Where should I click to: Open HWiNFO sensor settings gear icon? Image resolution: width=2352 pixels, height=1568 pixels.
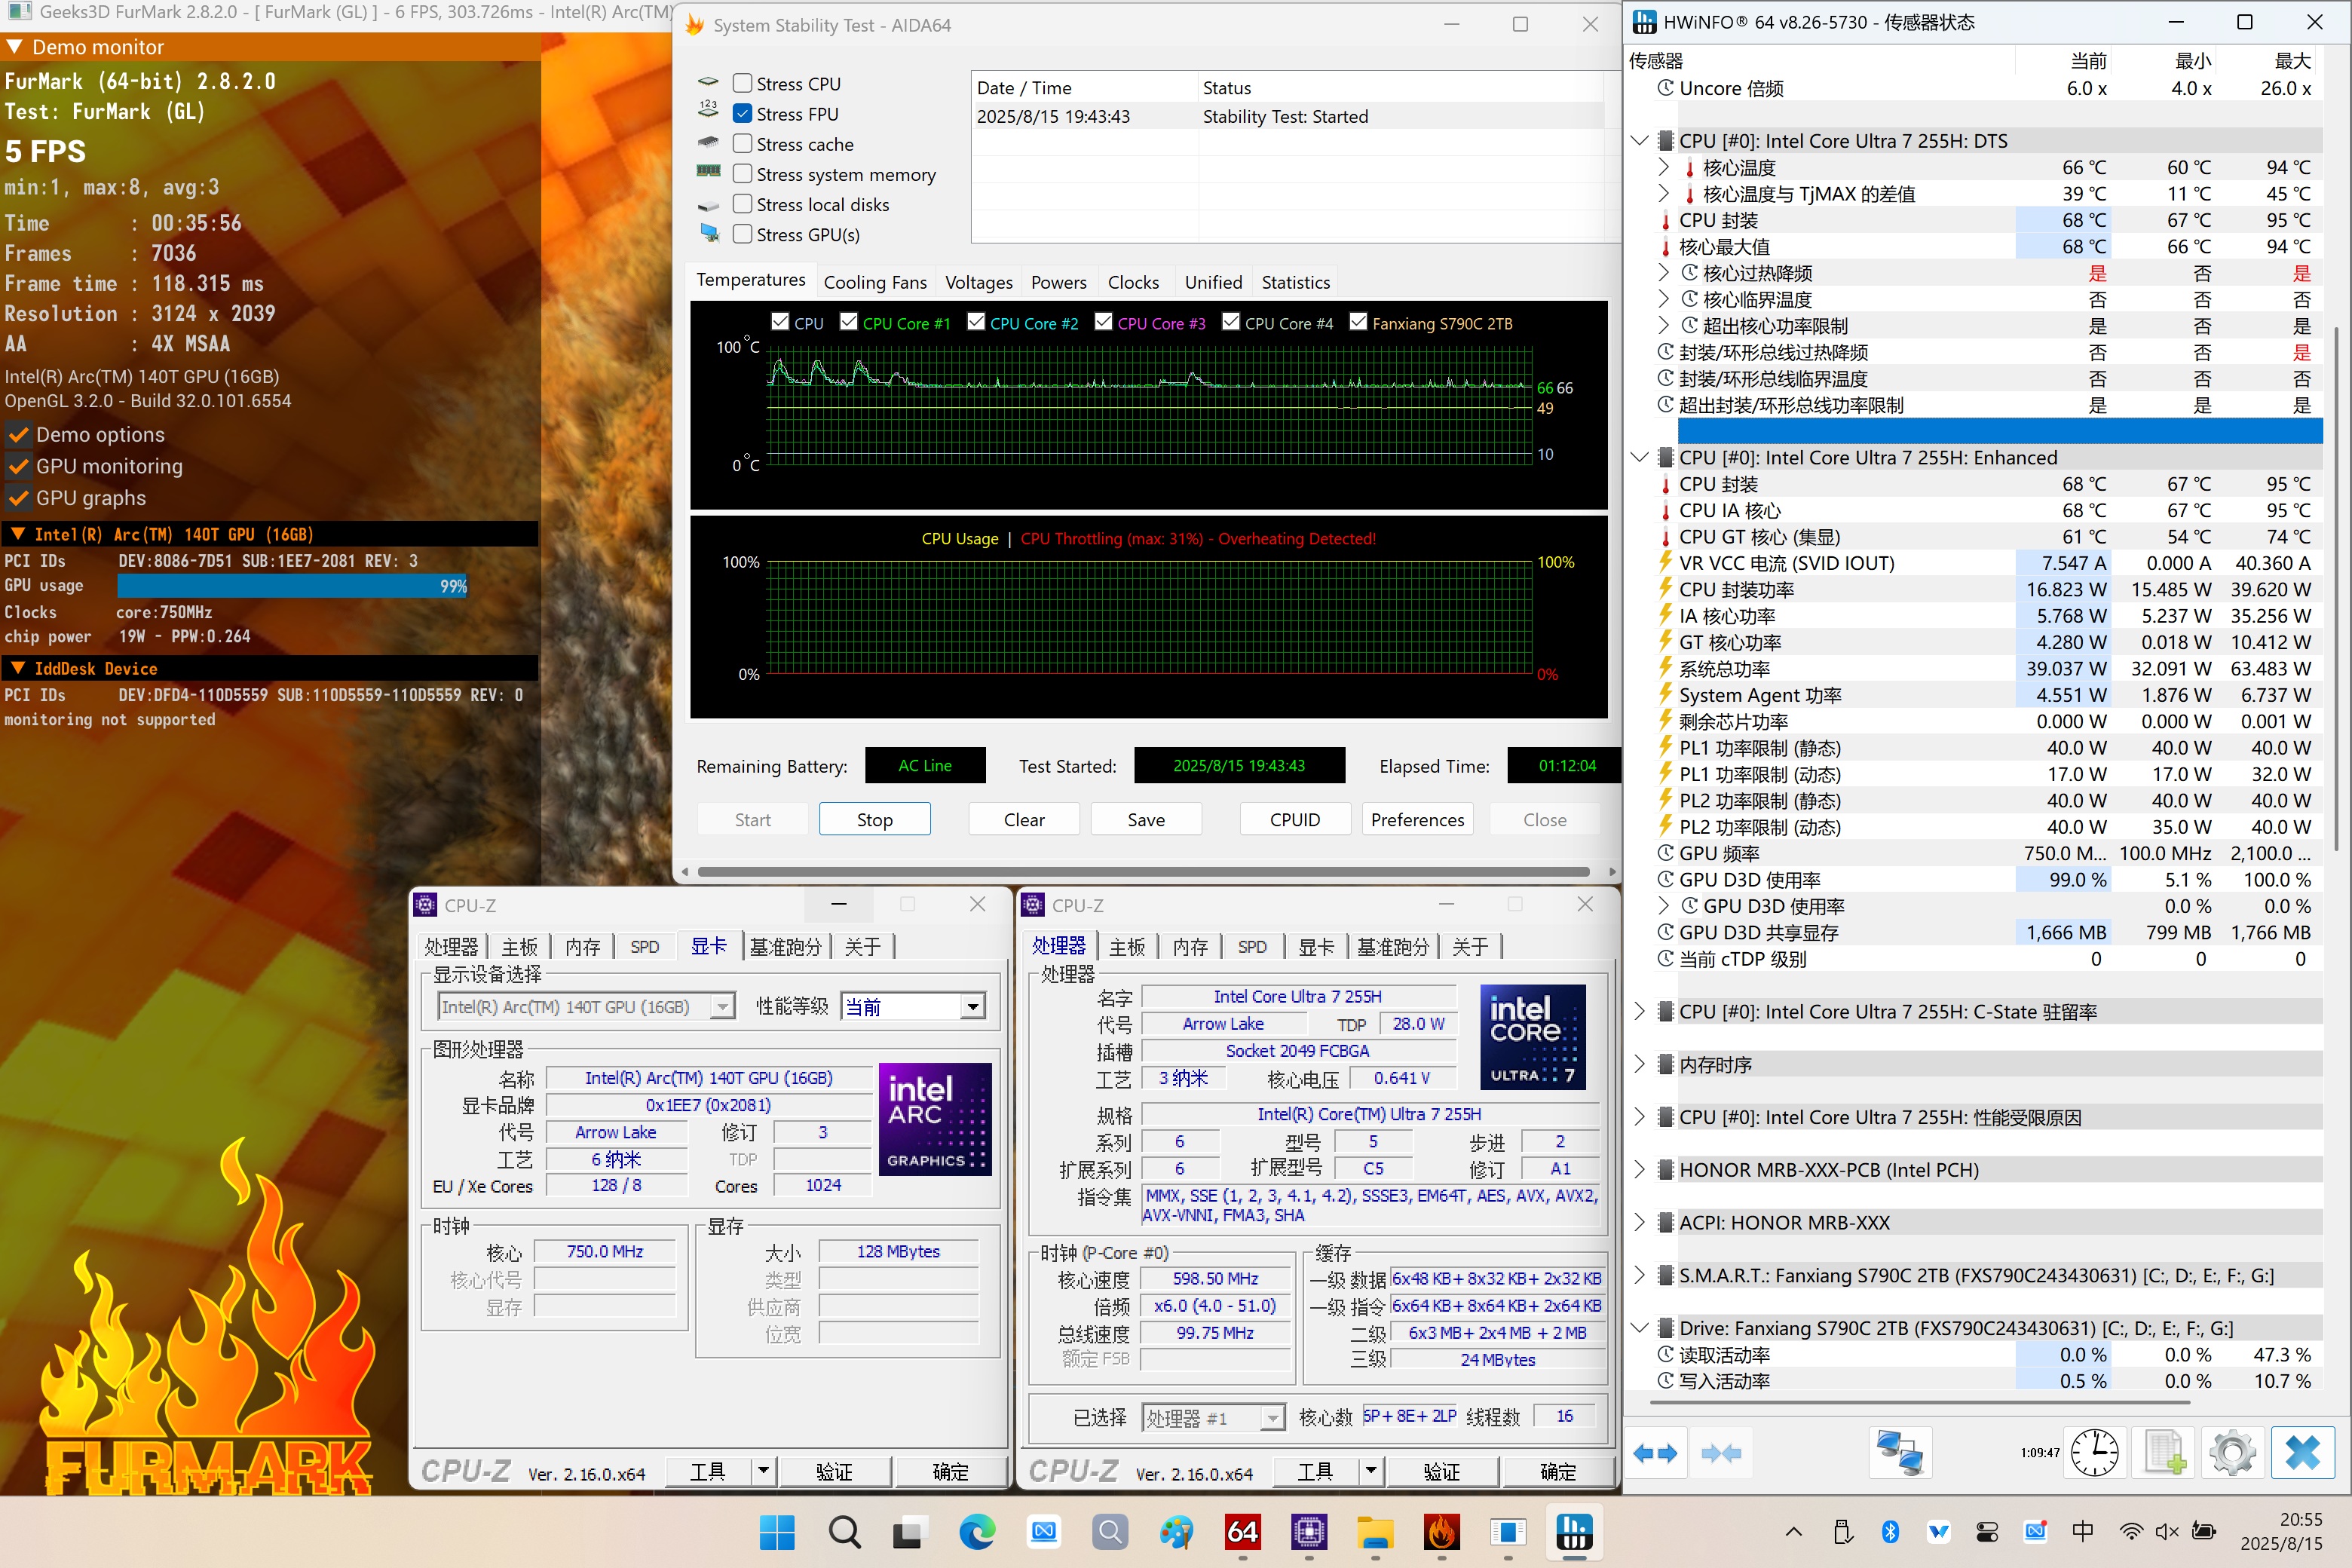[2232, 1453]
